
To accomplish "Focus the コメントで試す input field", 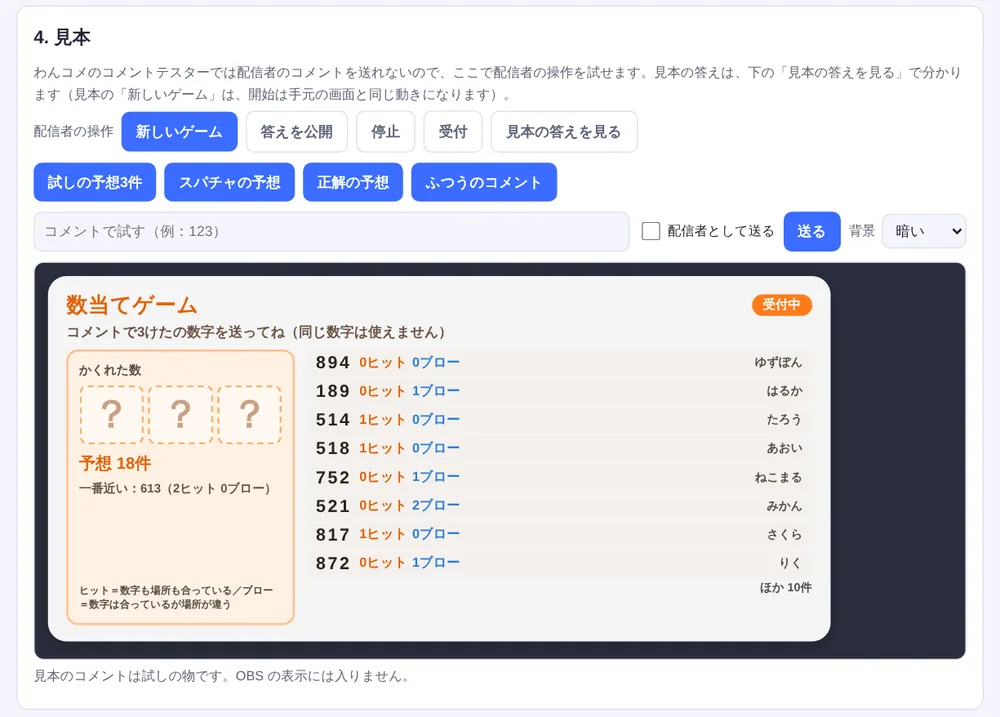I will pyautogui.click(x=331, y=231).
